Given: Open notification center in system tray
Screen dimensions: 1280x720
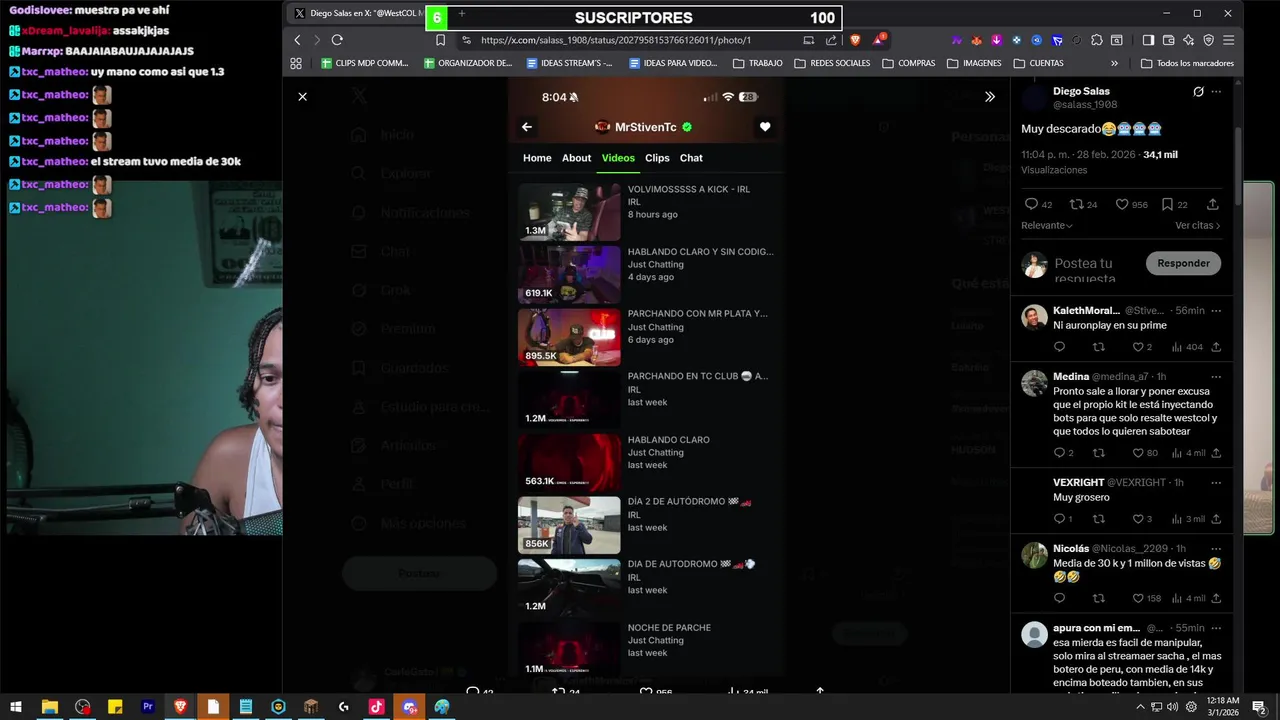Looking at the screenshot, I should click(x=1258, y=707).
